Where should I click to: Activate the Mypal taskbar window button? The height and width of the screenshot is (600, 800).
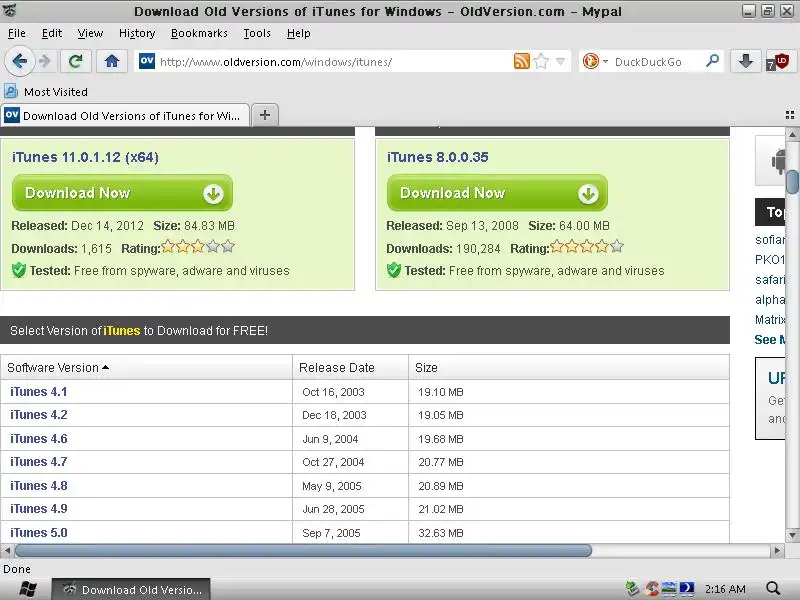(131, 589)
